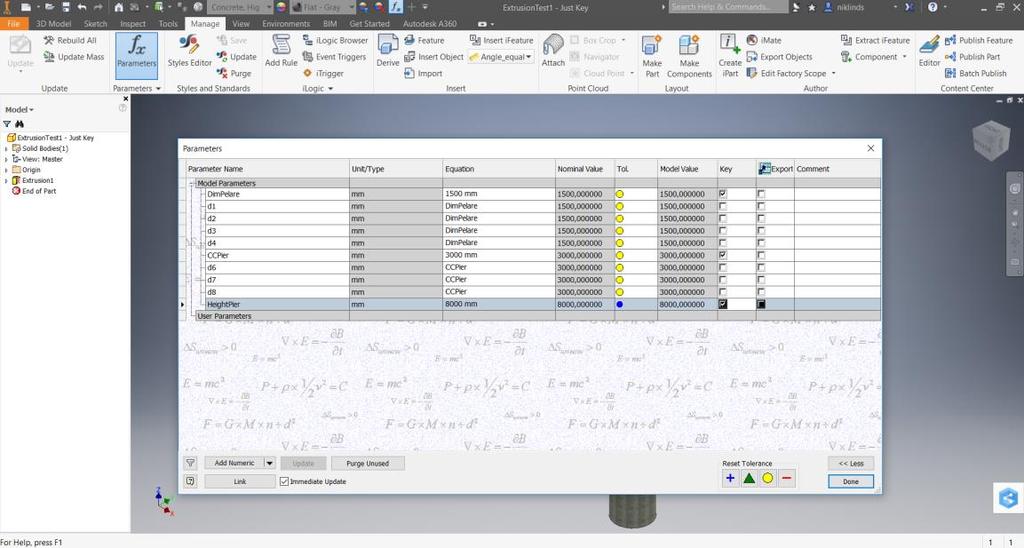1024x548 pixels.
Task: Open Event Triggers
Action: (x=334, y=57)
